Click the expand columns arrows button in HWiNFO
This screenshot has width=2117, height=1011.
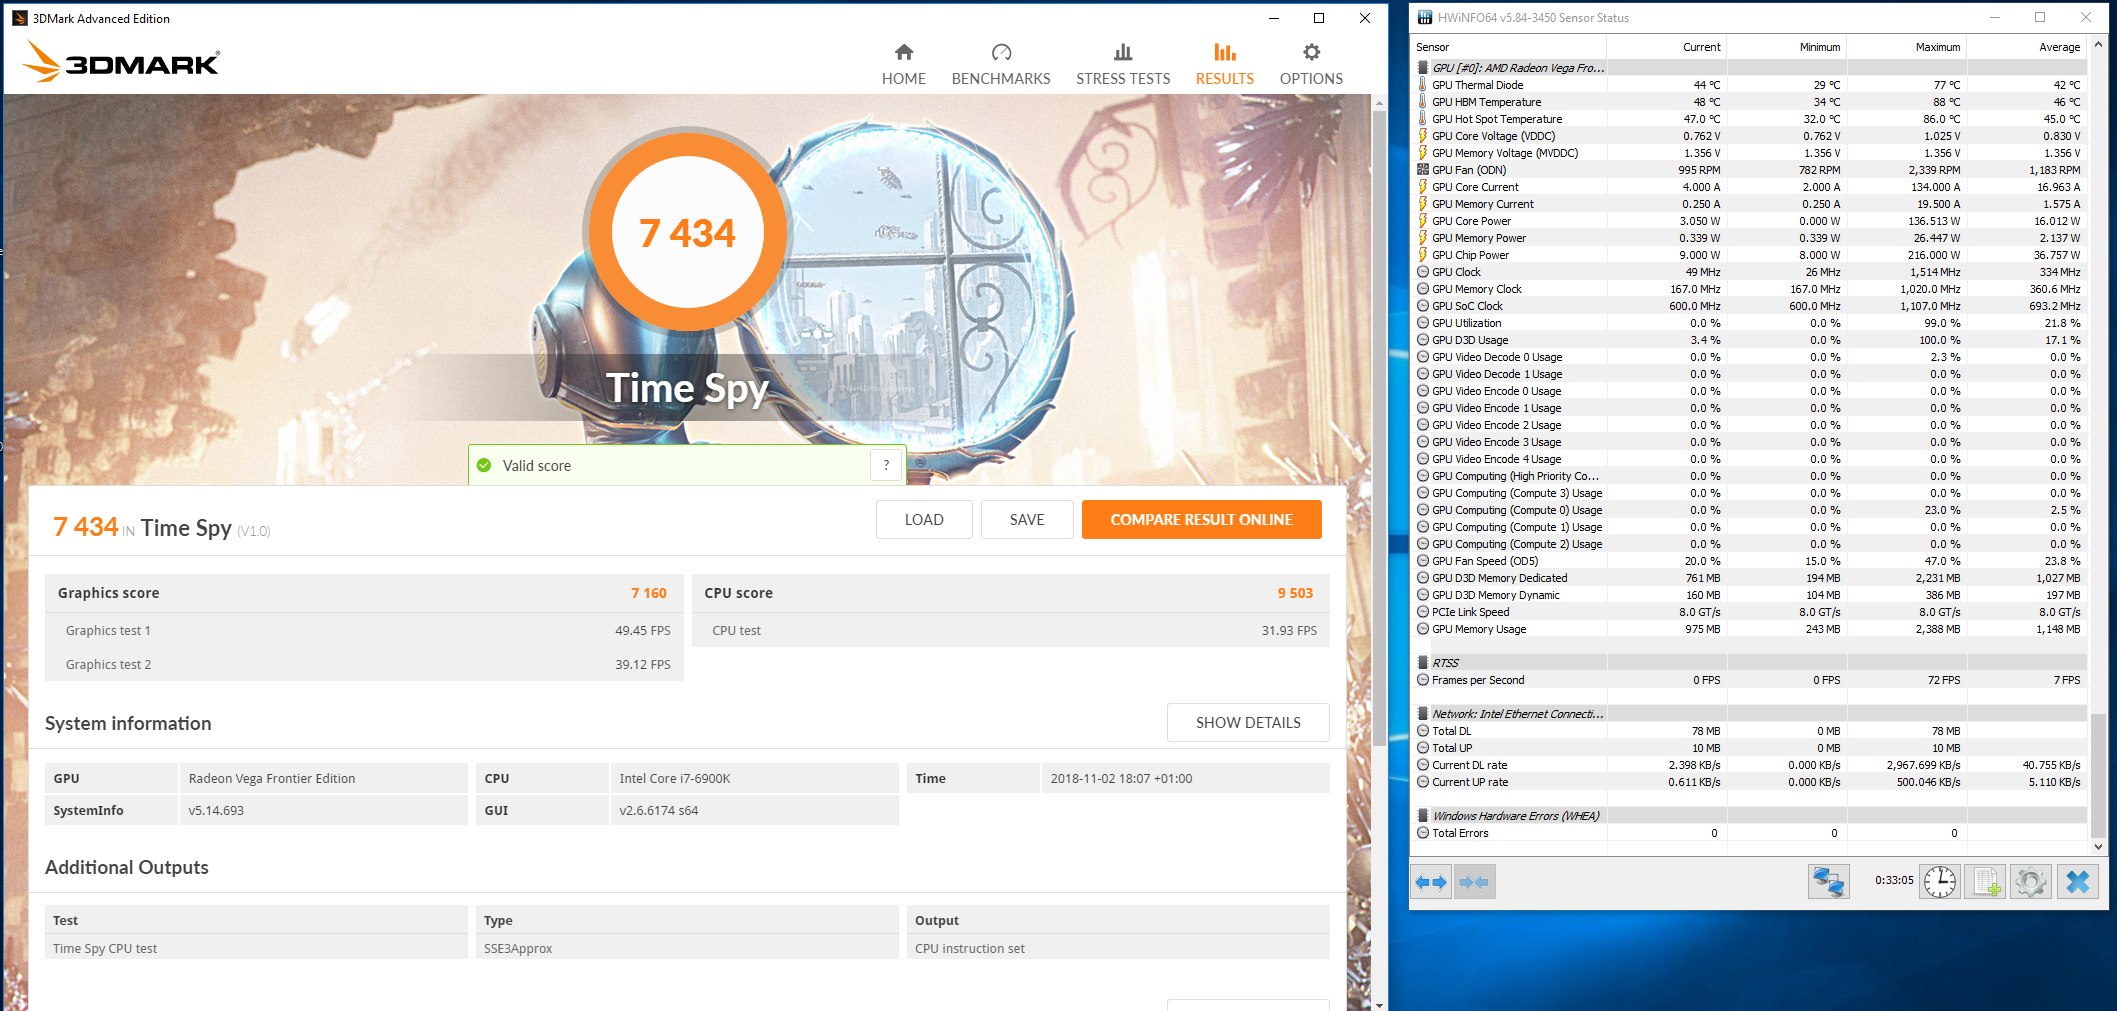[x=1431, y=882]
